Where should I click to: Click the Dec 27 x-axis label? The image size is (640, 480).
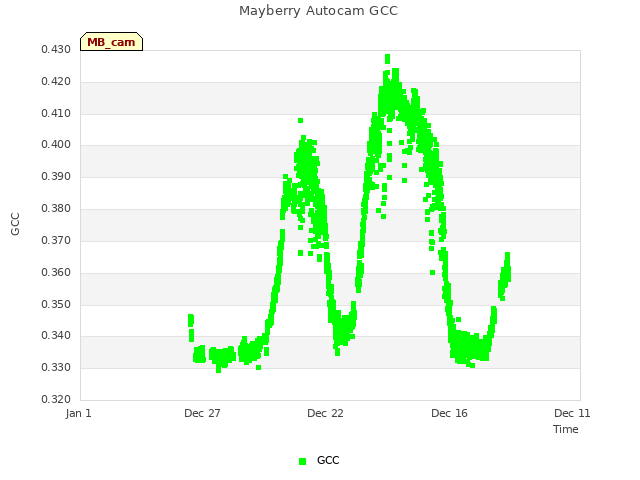point(202,413)
